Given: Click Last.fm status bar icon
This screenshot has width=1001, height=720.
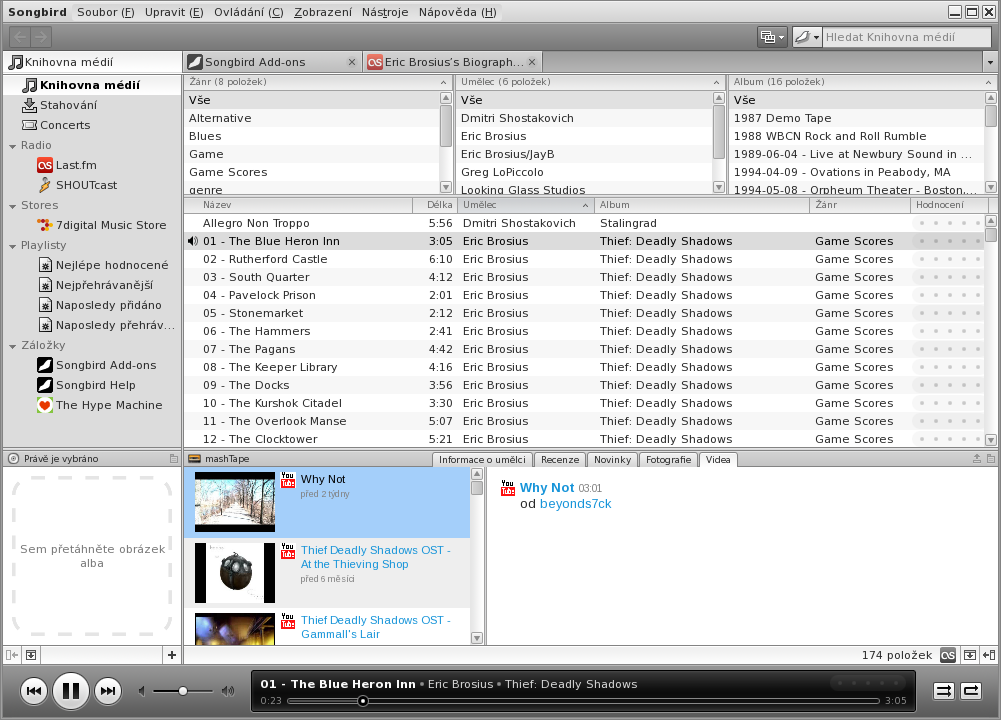Looking at the screenshot, I should (948, 655).
